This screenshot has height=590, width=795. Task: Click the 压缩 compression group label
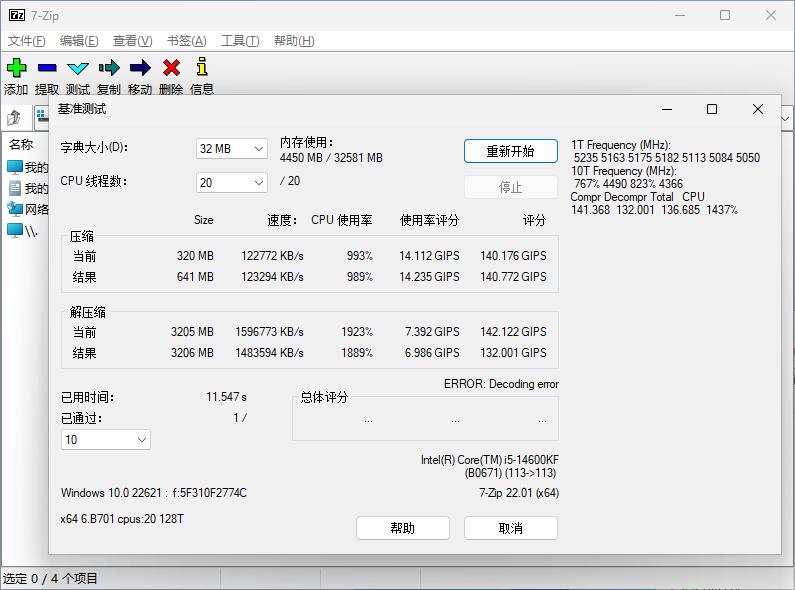tap(82, 236)
